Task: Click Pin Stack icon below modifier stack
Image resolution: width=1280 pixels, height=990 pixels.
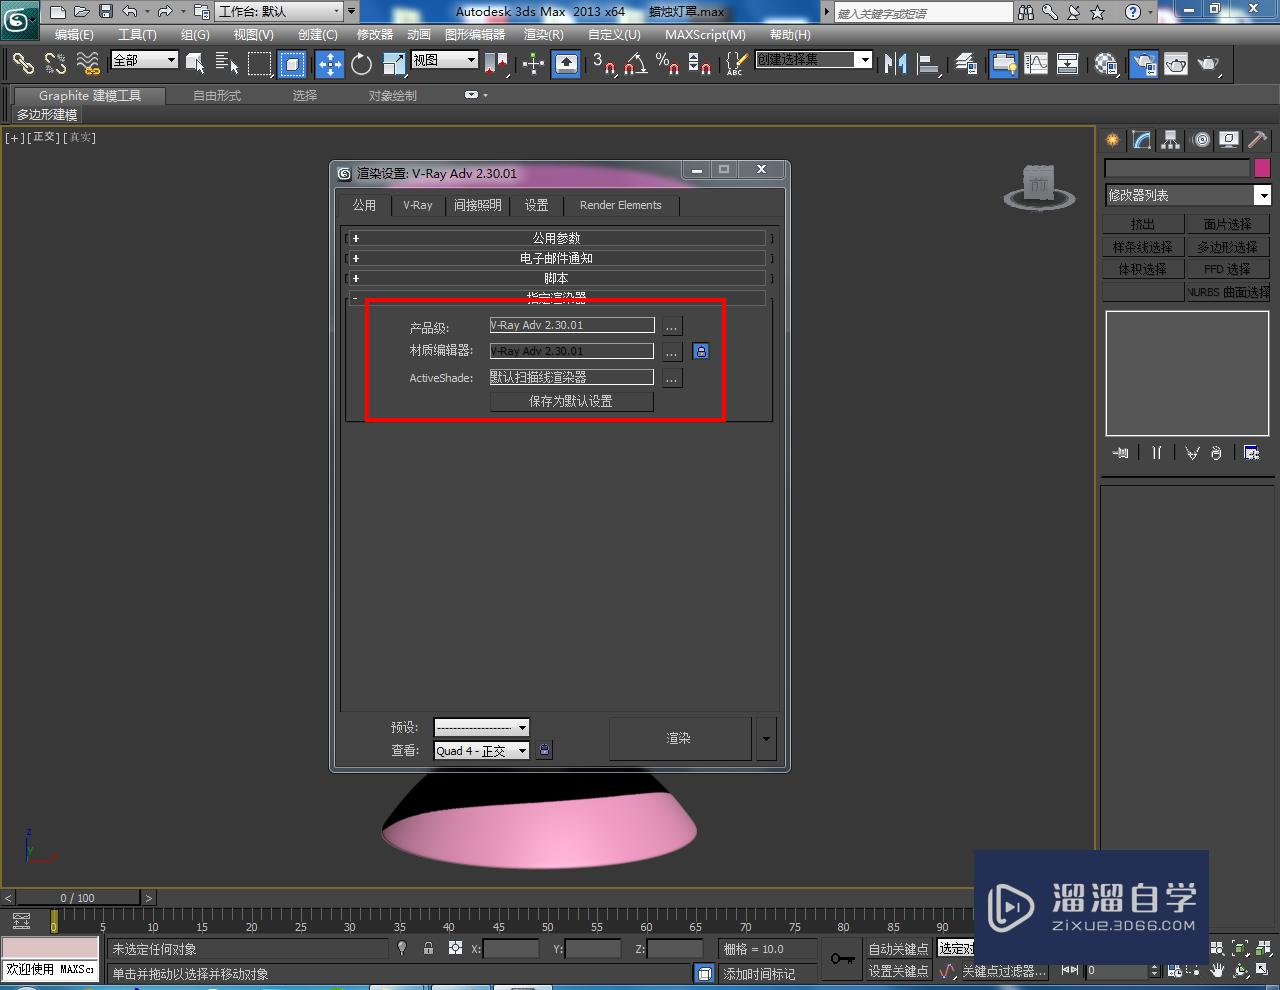Action: tap(1121, 453)
